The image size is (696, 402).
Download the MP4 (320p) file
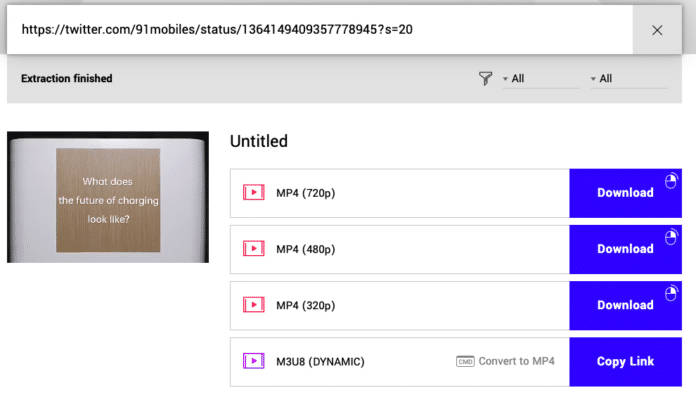point(625,305)
